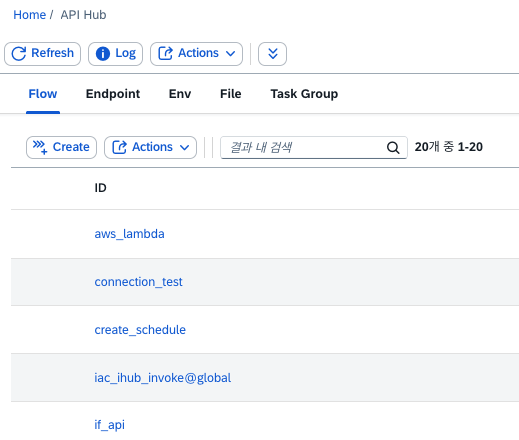This screenshot has width=519, height=440.
Task: Expand the double-chevron overflow button
Action: (272, 54)
